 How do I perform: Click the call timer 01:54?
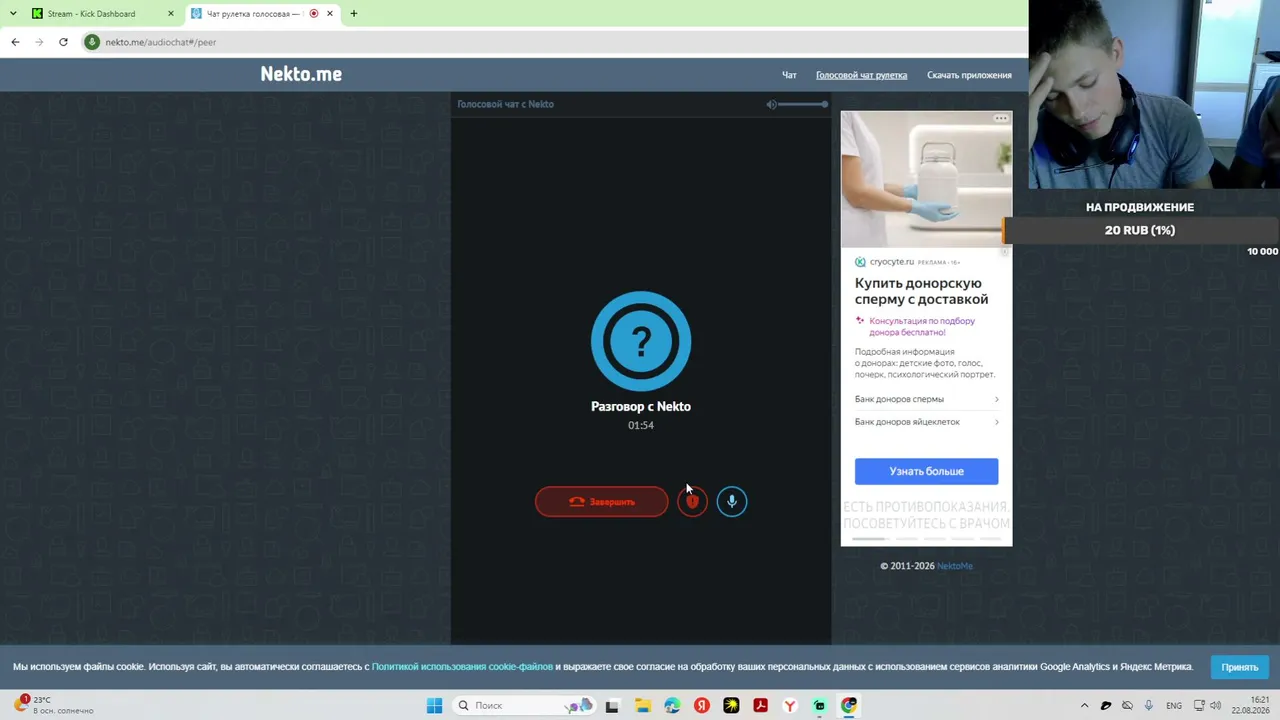(641, 425)
